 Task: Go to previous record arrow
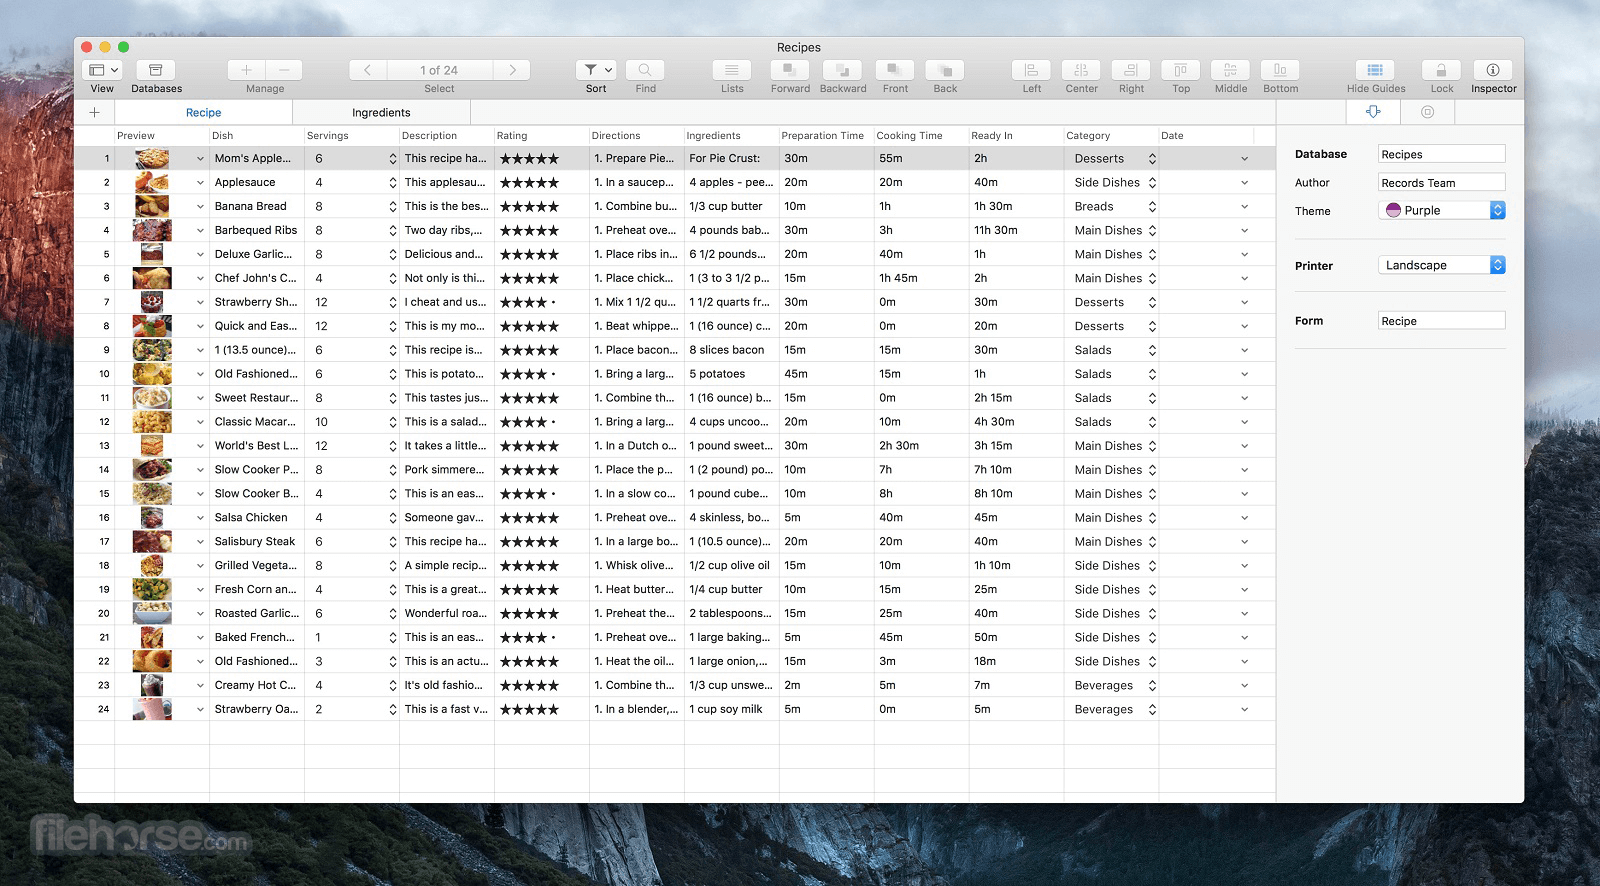coord(368,70)
